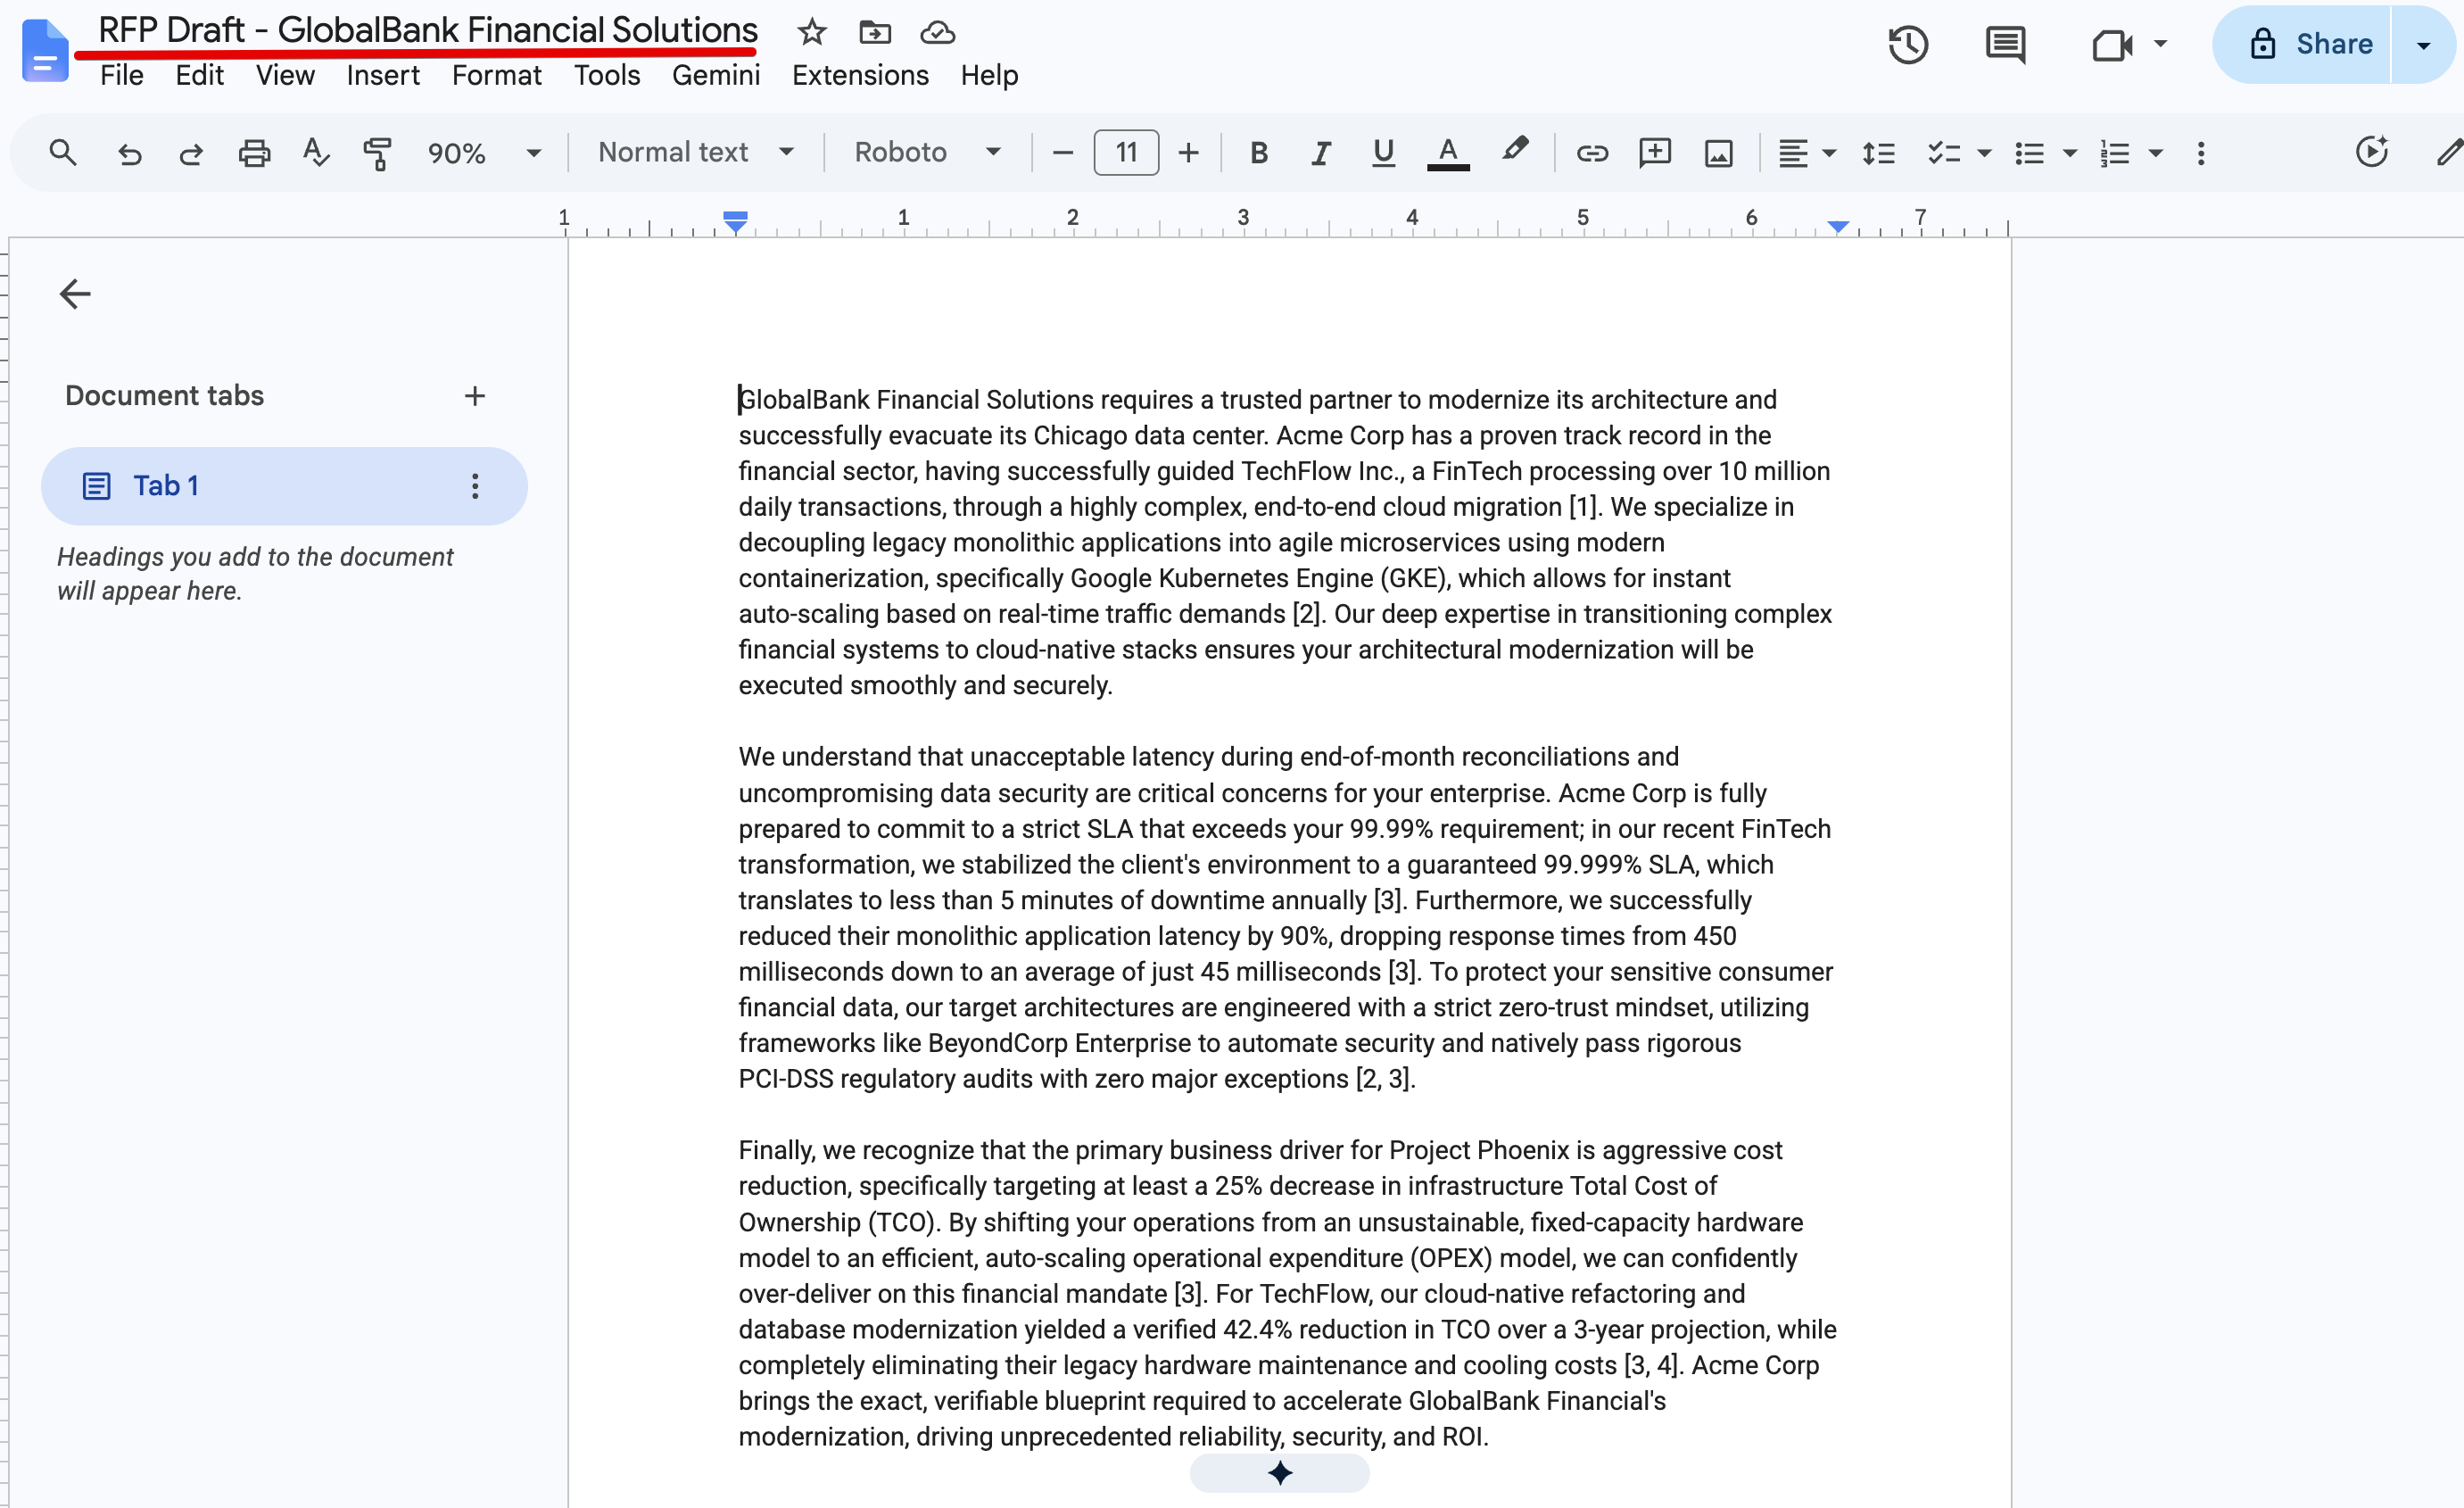
Task: Open the text color picker
Action: (x=1447, y=153)
